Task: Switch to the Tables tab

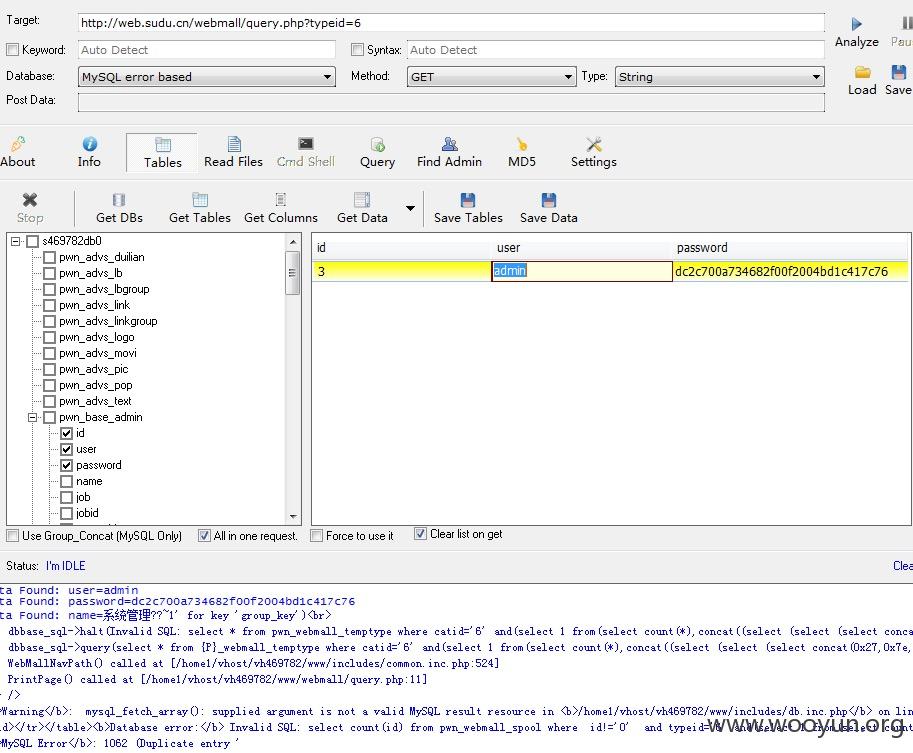Action: click(162, 153)
